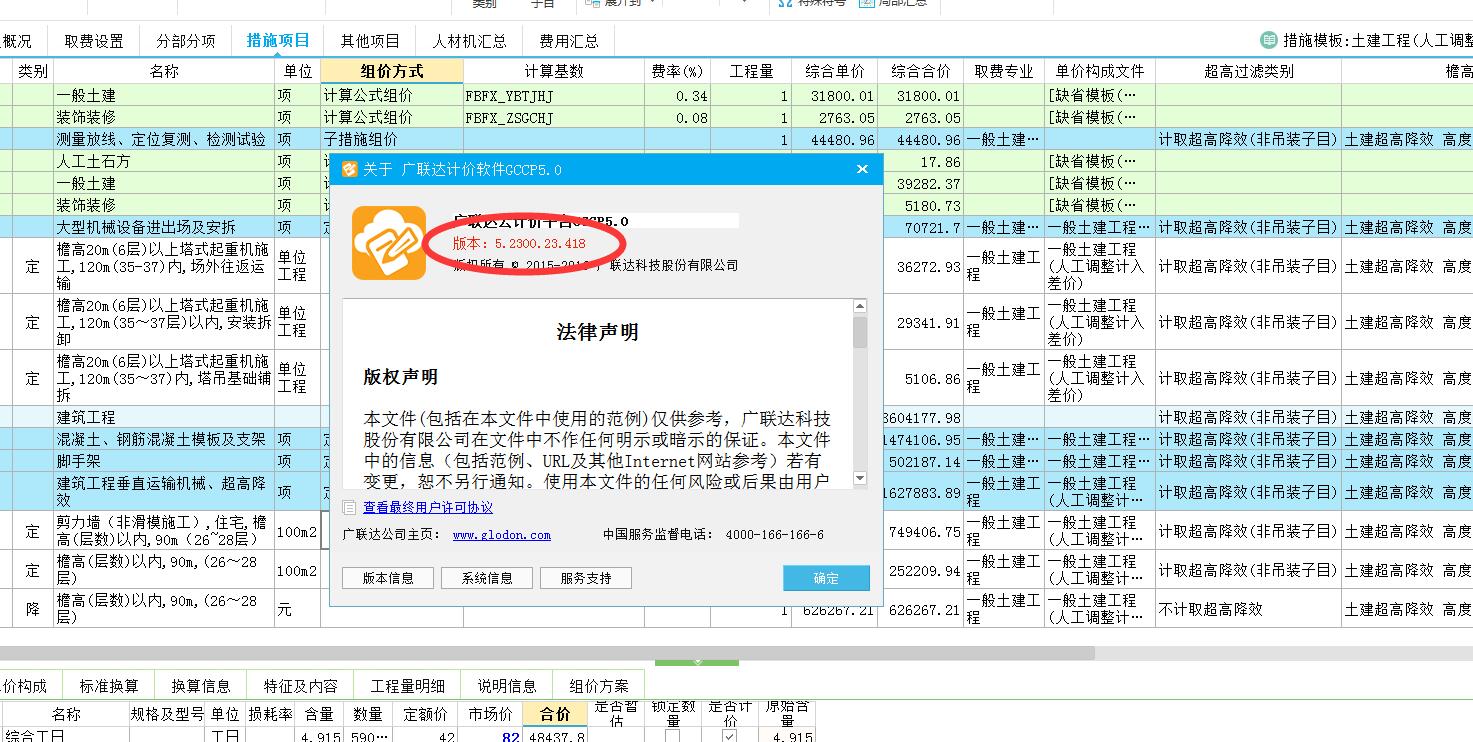The height and width of the screenshot is (742, 1473).
Task: Click the 措施模板:土建工程 label
Action: coord(1378,41)
